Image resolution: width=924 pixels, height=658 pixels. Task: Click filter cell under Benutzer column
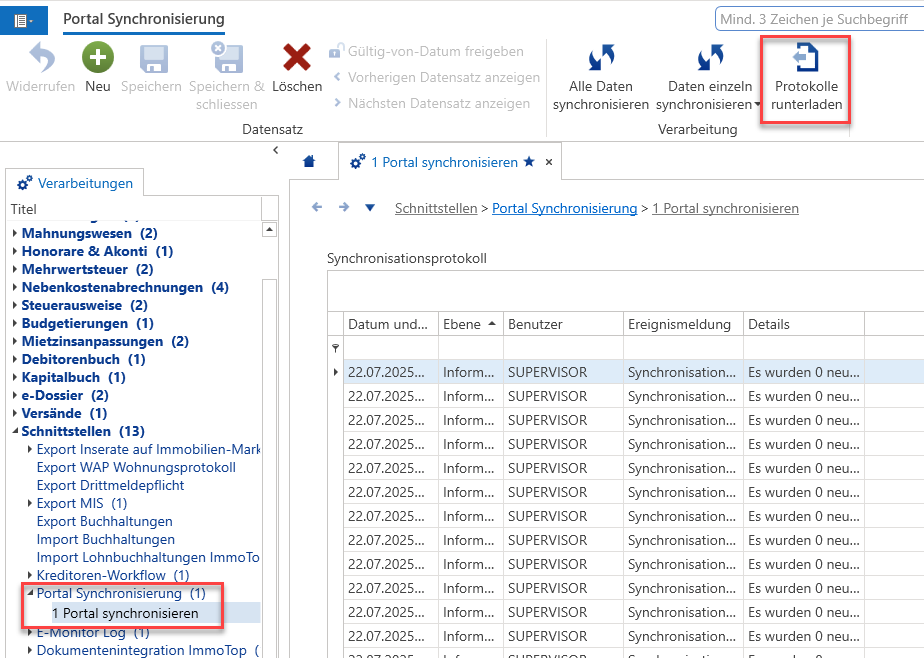point(563,348)
